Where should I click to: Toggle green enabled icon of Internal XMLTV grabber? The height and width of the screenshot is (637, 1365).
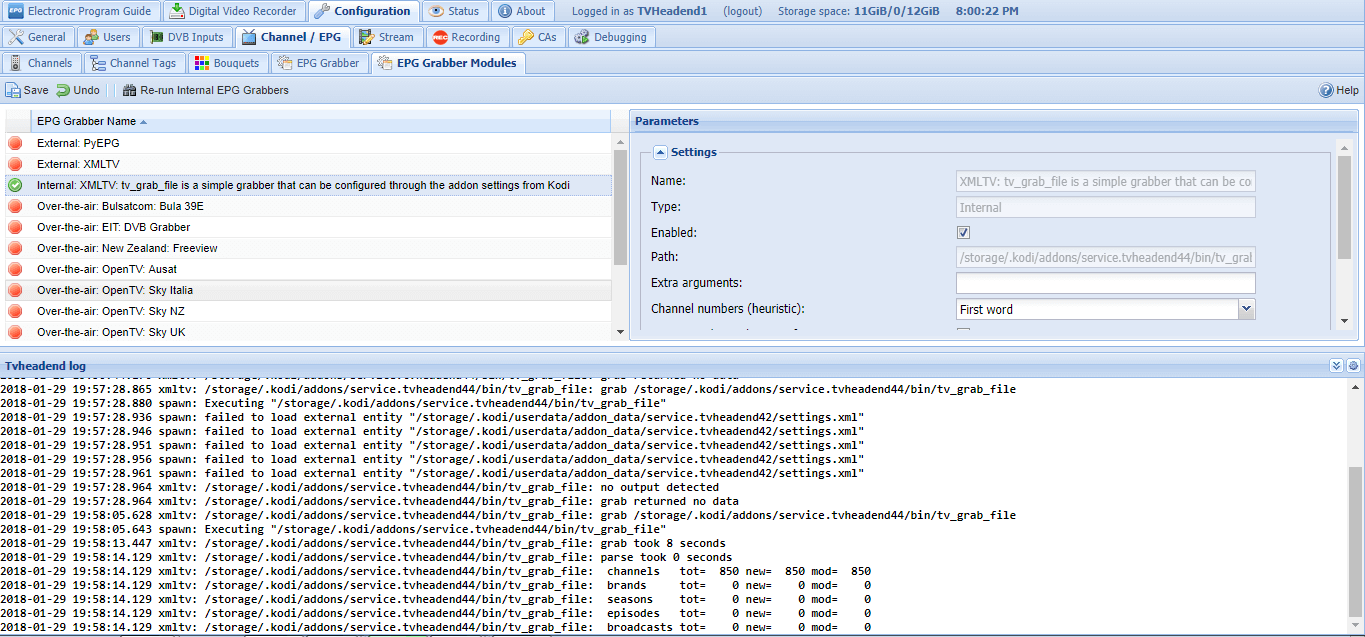point(15,185)
